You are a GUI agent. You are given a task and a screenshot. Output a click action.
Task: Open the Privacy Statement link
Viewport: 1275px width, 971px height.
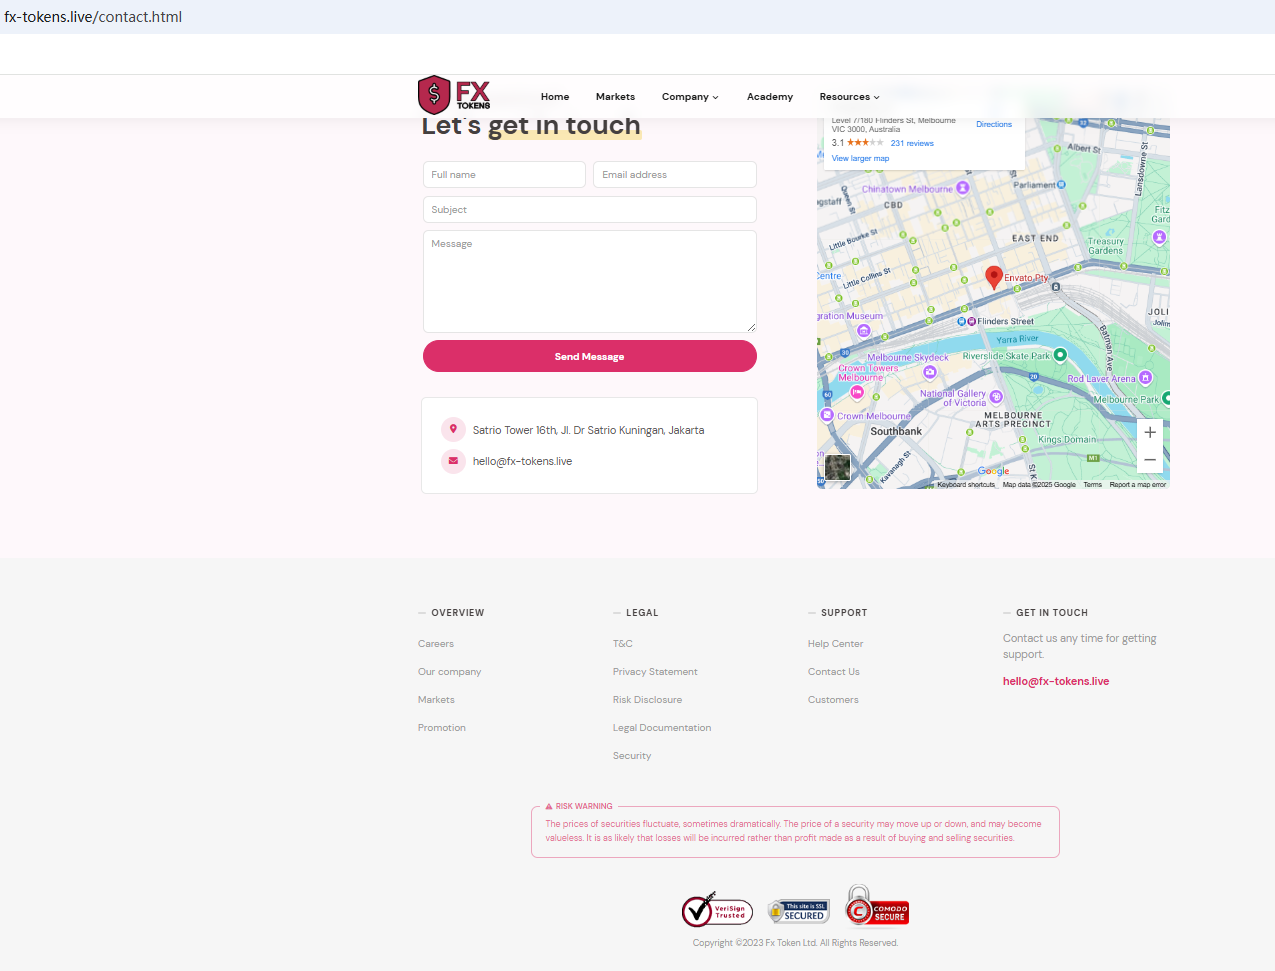pyautogui.click(x=655, y=672)
